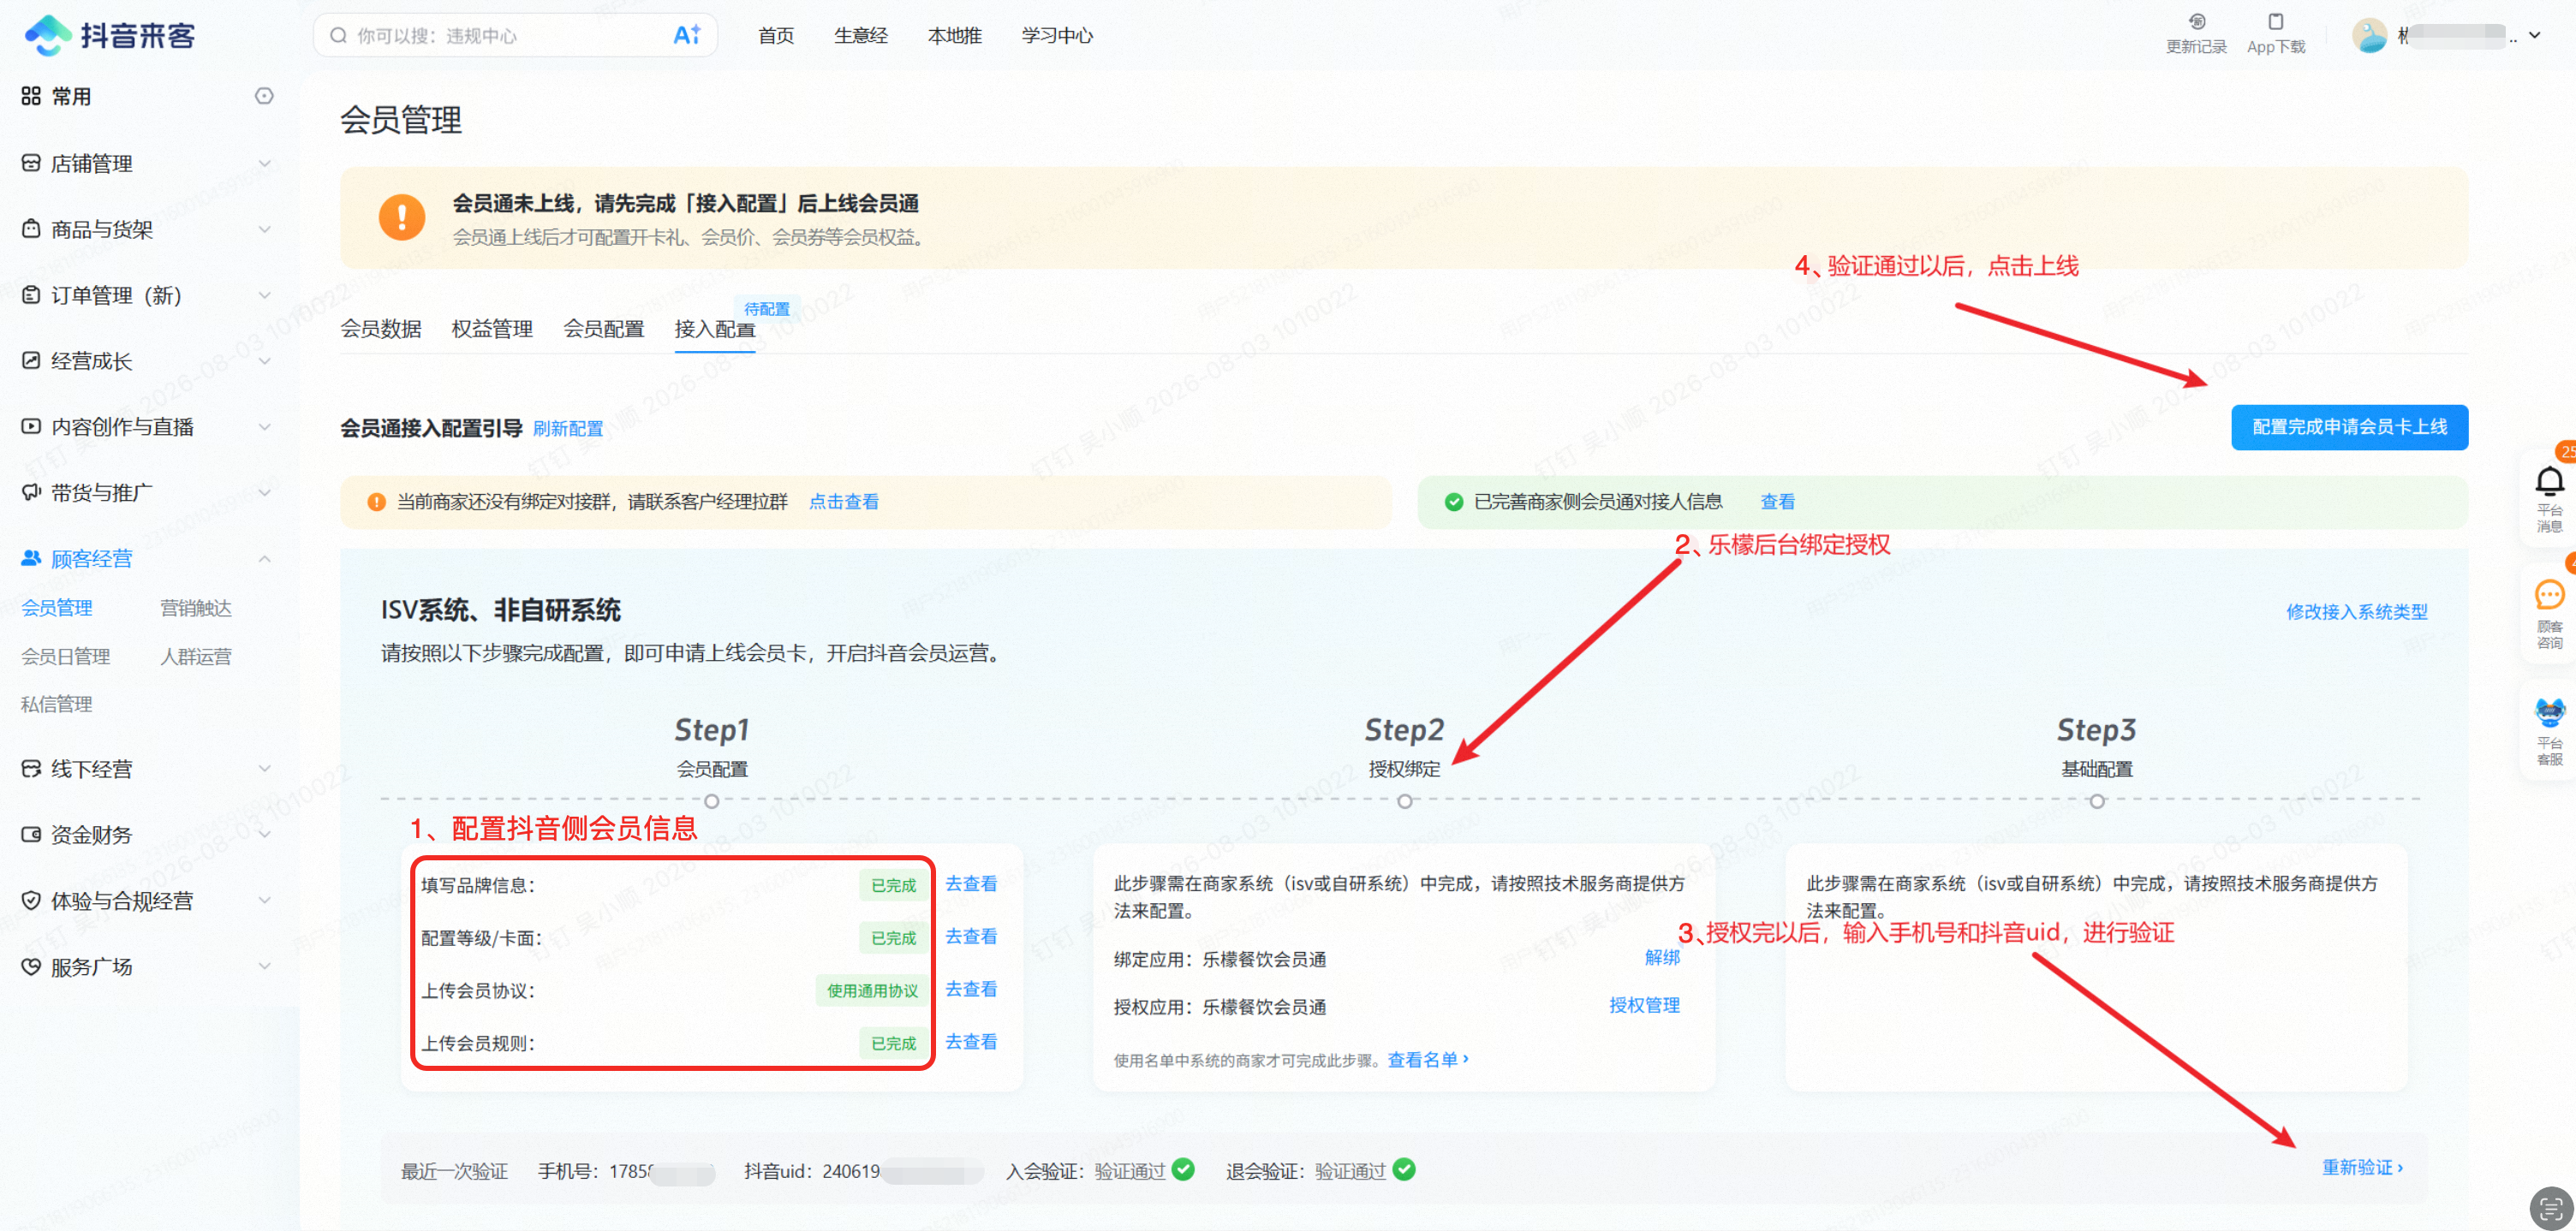Open 营销触达 in sidebar submenu
The image size is (2576, 1231).
tap(196, 608)
